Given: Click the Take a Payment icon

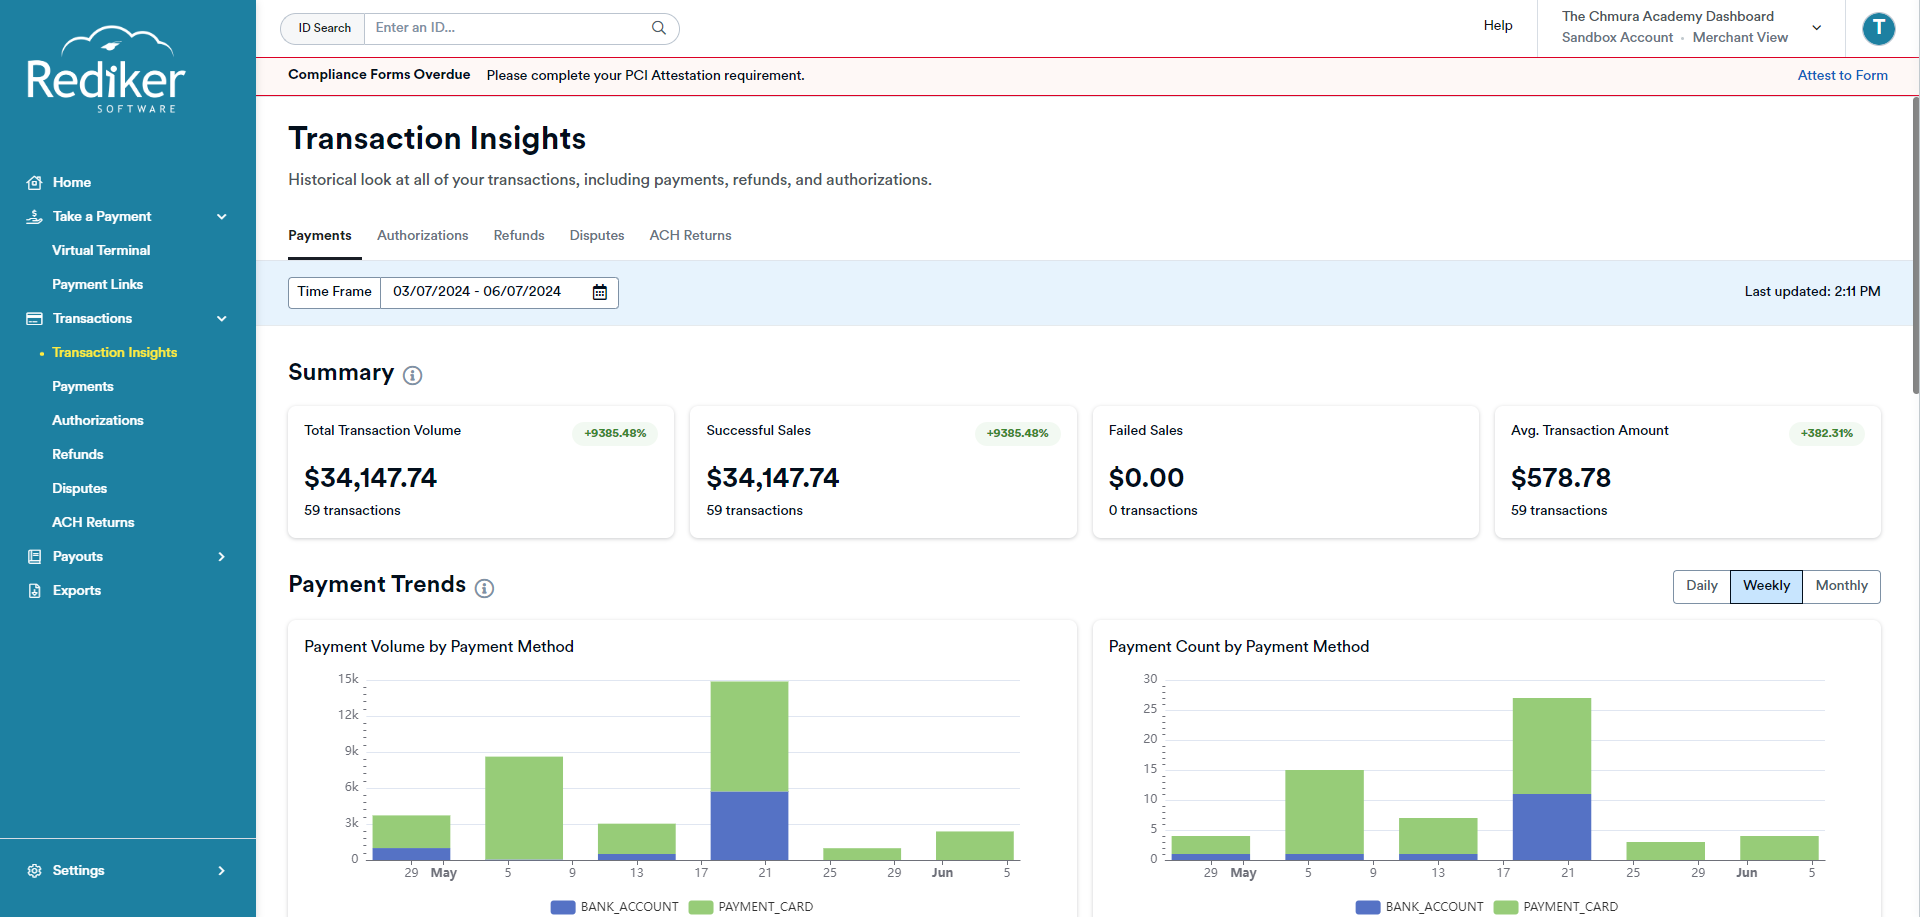Looking at the screenshot, I should tap(34, 217).
